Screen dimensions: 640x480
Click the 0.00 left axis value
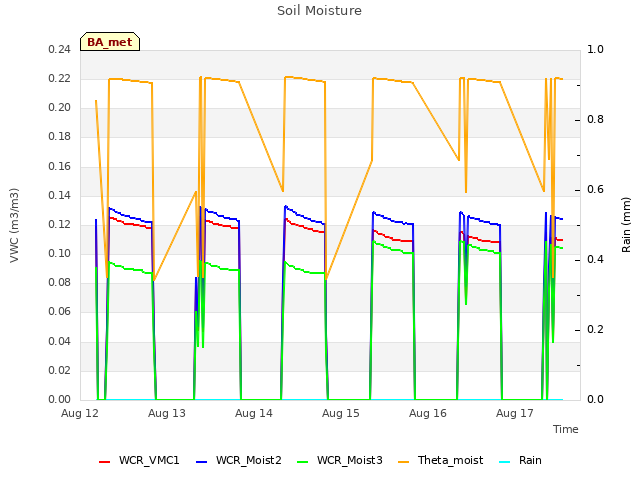pyautogui.click(x=60, y=400)
